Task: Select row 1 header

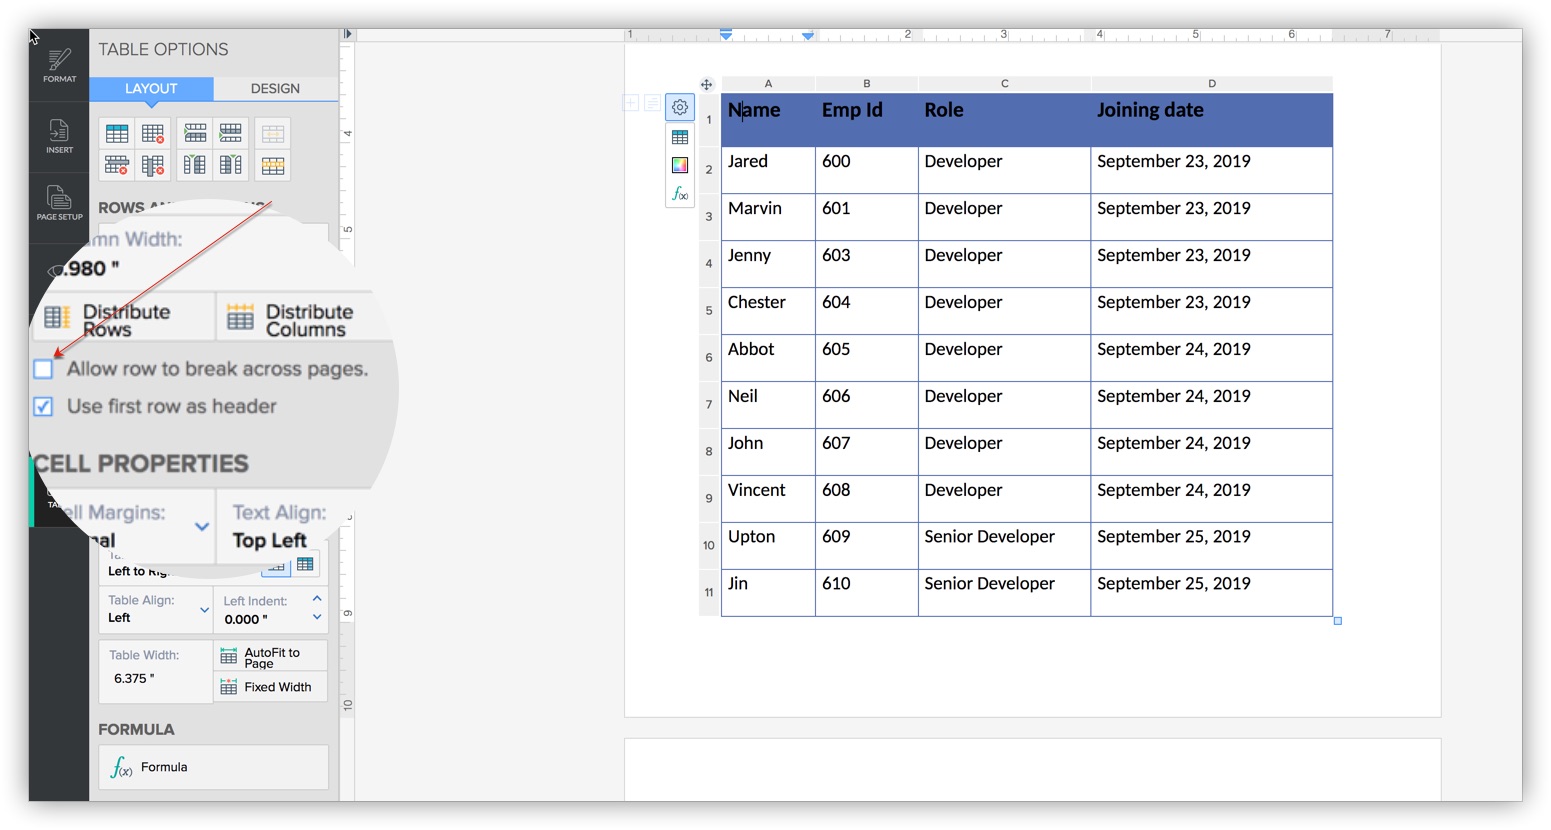Action: (709, 120)
